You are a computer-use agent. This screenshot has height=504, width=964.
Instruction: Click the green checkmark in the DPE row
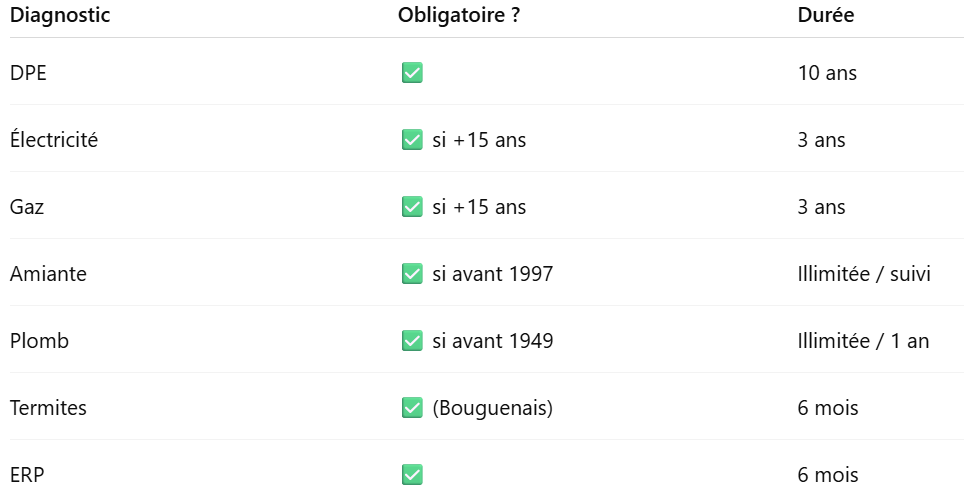coord(411,73)
